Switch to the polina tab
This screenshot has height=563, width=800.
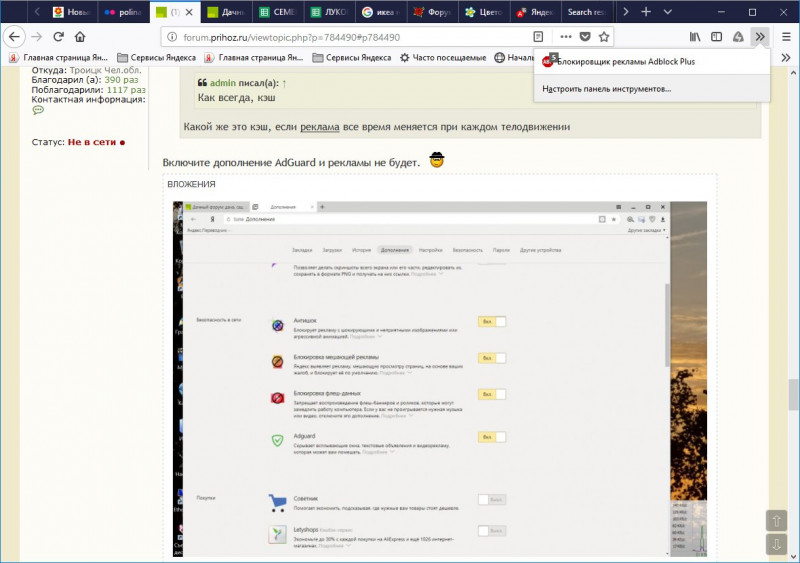(x=124, y=12)
